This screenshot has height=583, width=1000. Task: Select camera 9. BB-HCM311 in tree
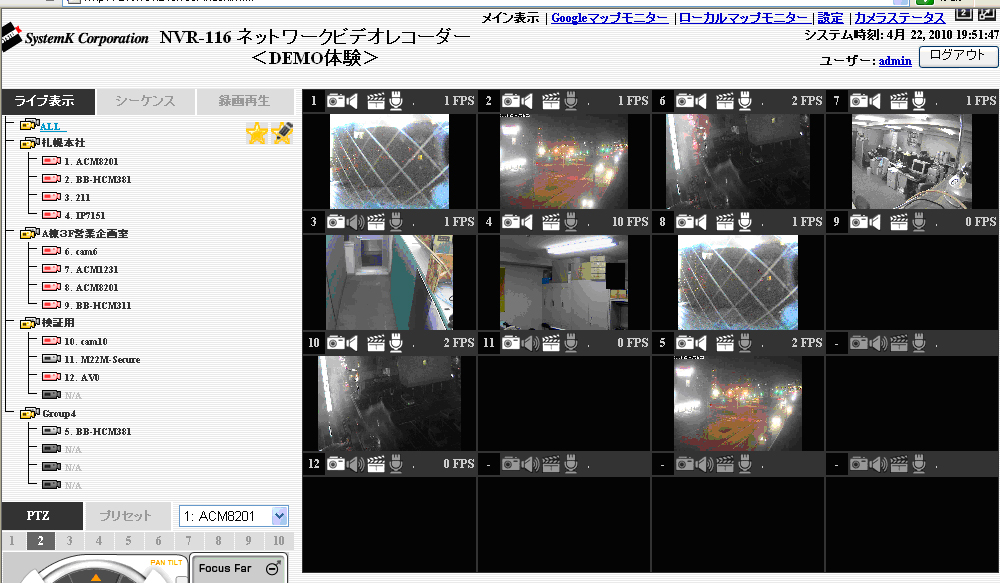[x=98, y=306]
